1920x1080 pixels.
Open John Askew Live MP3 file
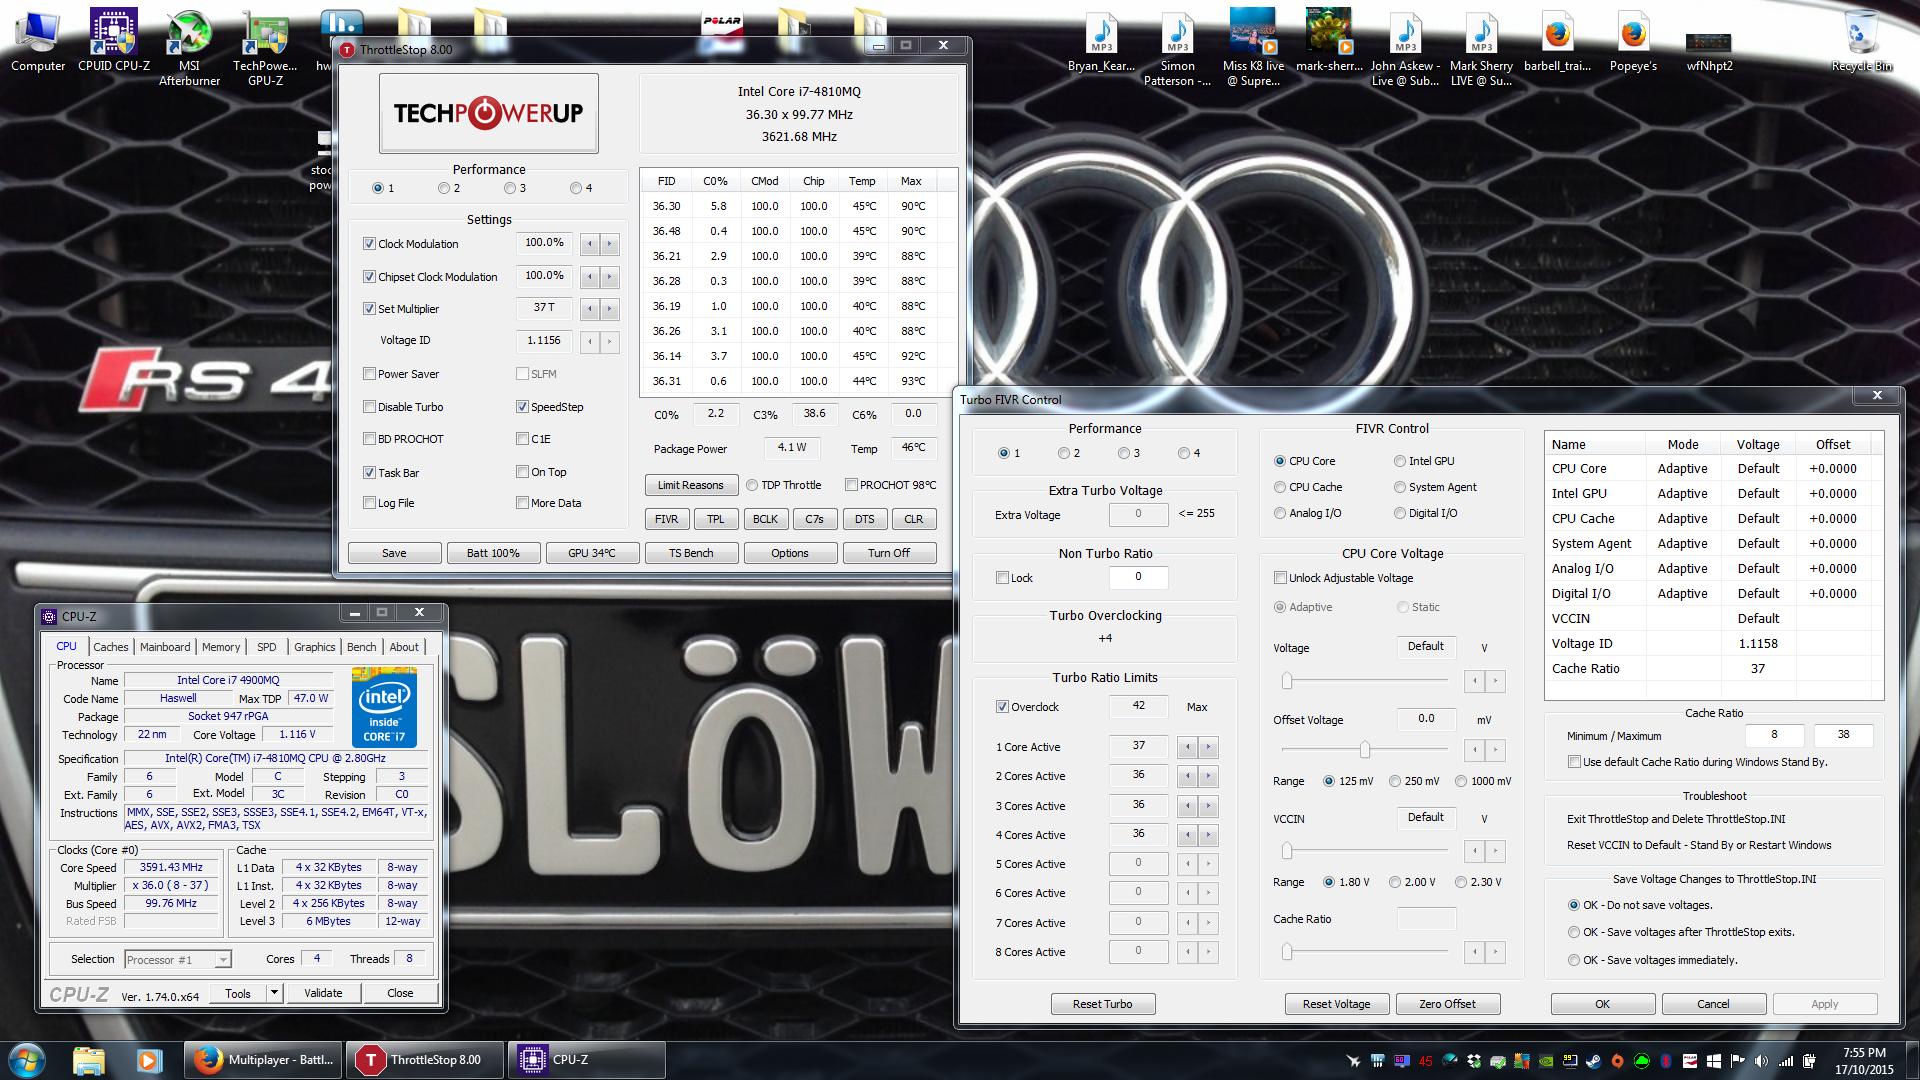tap(1405, 47)
